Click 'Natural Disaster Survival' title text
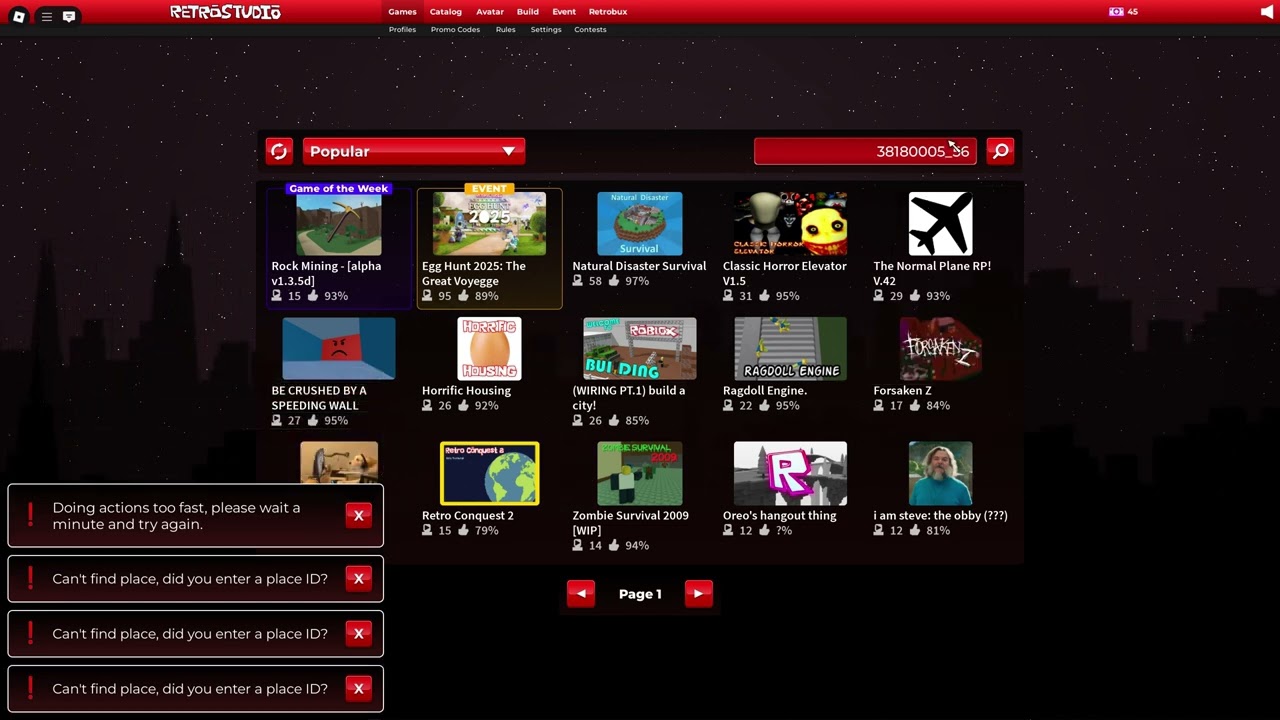This screenshot has height=720, width=1280. coord(639,266)
